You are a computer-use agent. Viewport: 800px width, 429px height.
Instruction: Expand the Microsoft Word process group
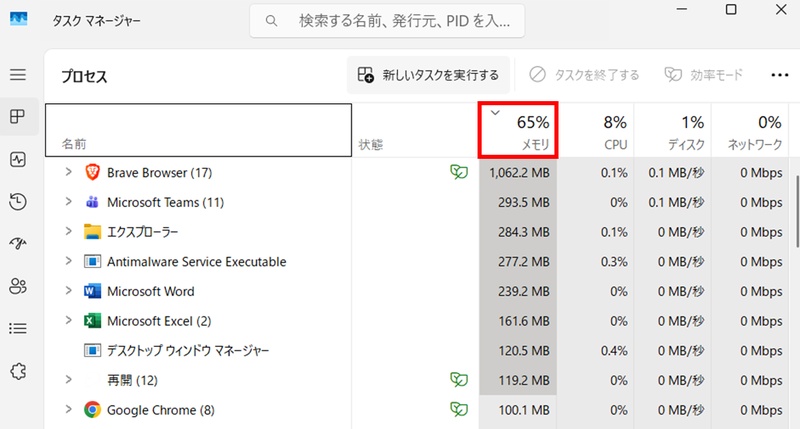click(68, 290)
